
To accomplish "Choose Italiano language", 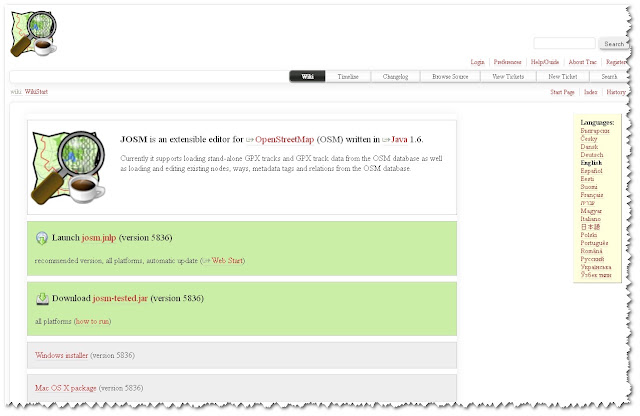I will (x=591, y=219).
